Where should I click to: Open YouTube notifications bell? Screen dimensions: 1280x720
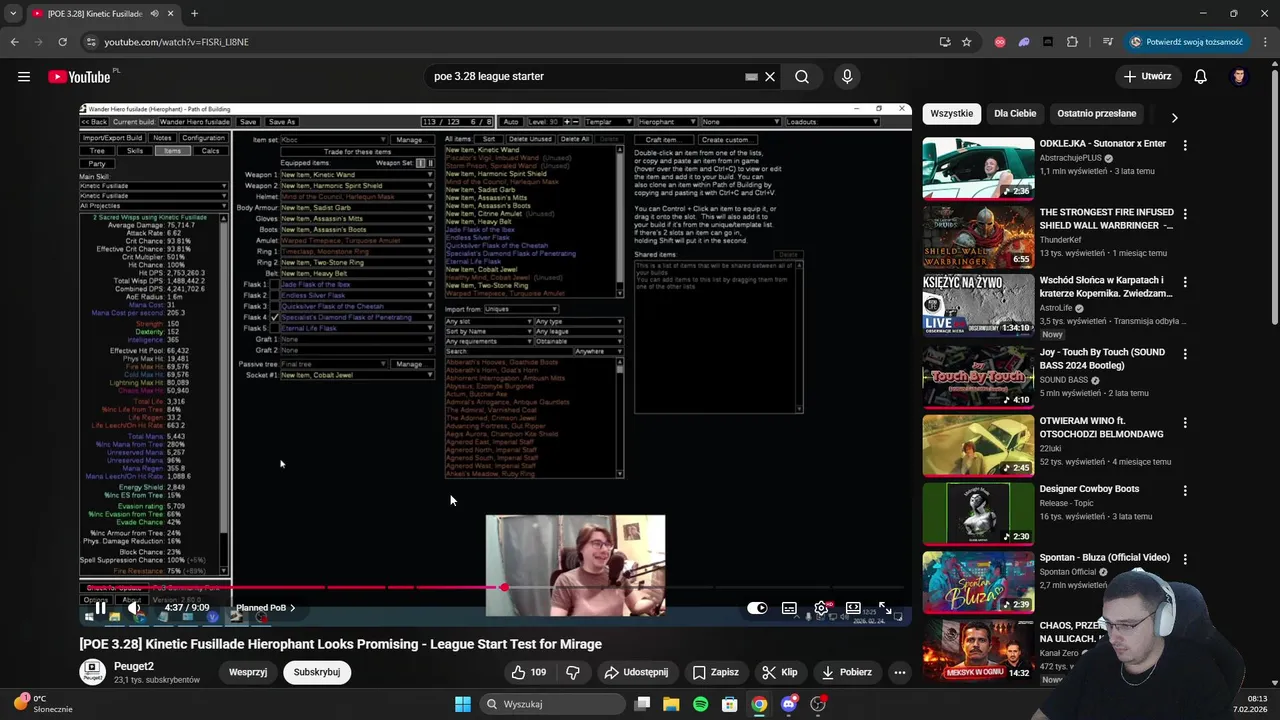[1201, 77]
